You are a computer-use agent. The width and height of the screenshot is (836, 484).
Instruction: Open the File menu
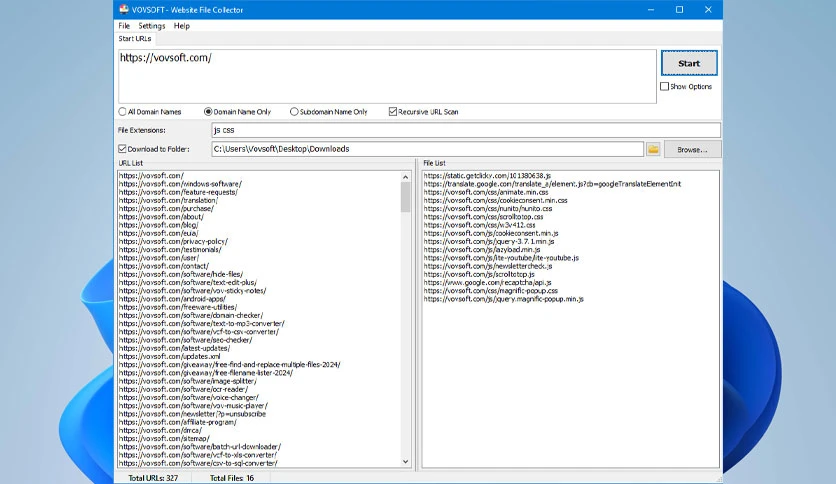(x=124, y=26)
